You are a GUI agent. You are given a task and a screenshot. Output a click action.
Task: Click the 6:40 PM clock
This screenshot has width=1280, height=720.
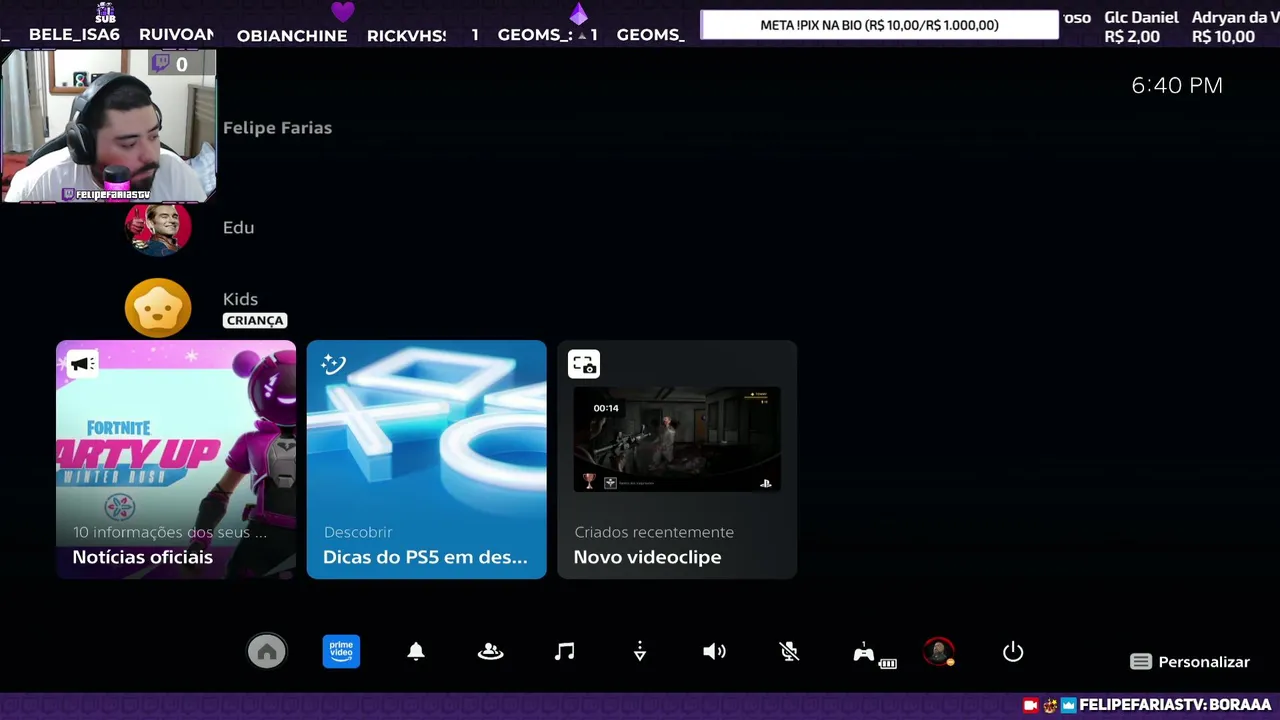tap(1177, 86)
